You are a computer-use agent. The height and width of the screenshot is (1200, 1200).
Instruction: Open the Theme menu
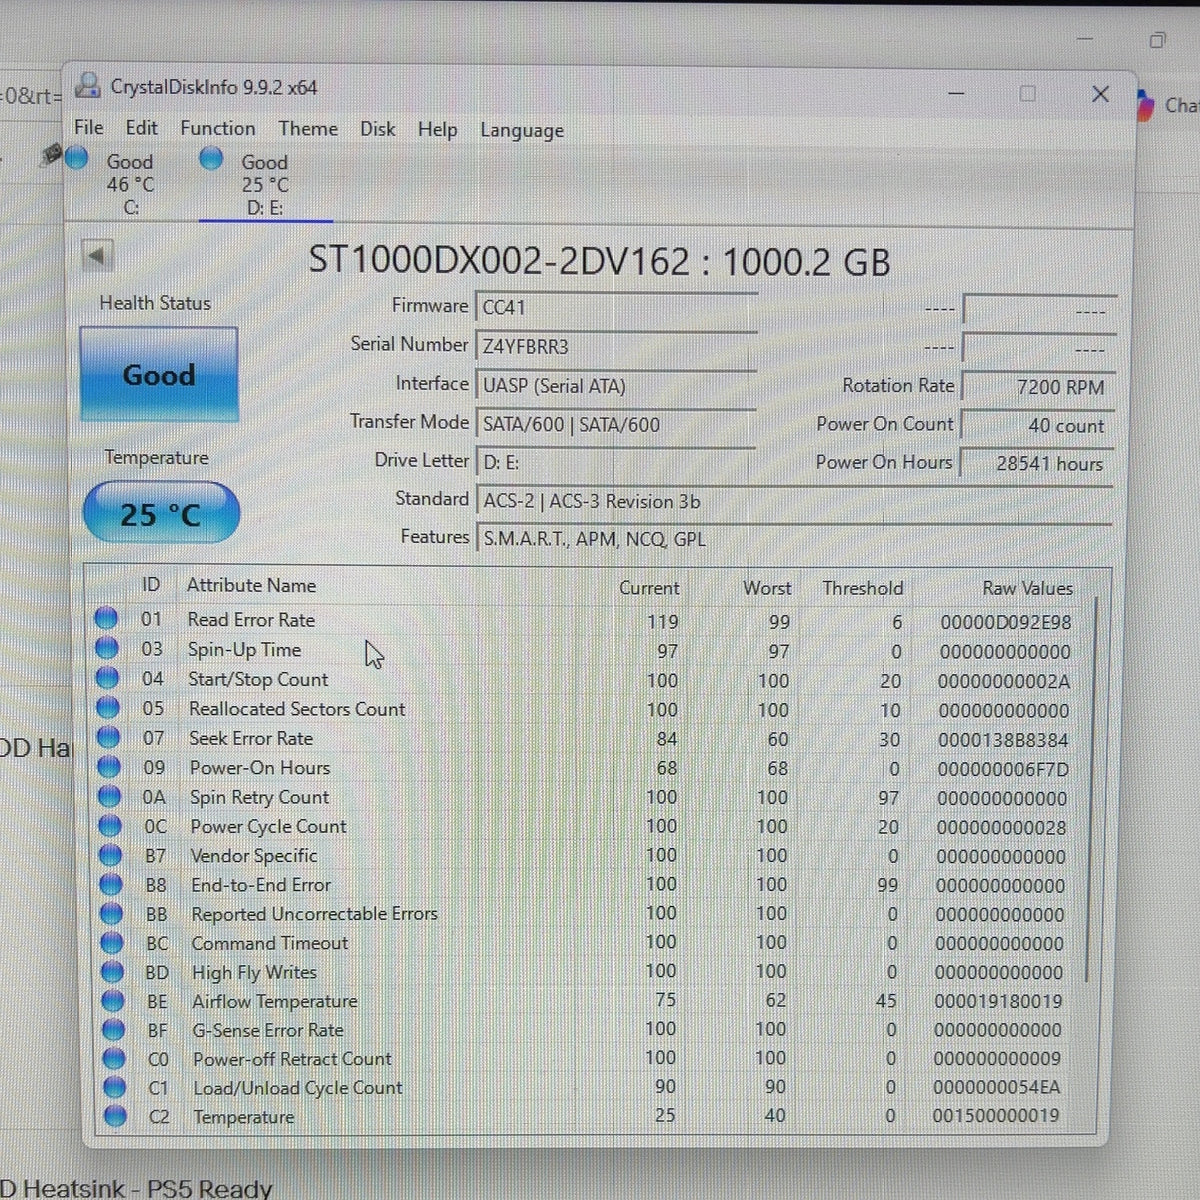click(308, 128)
